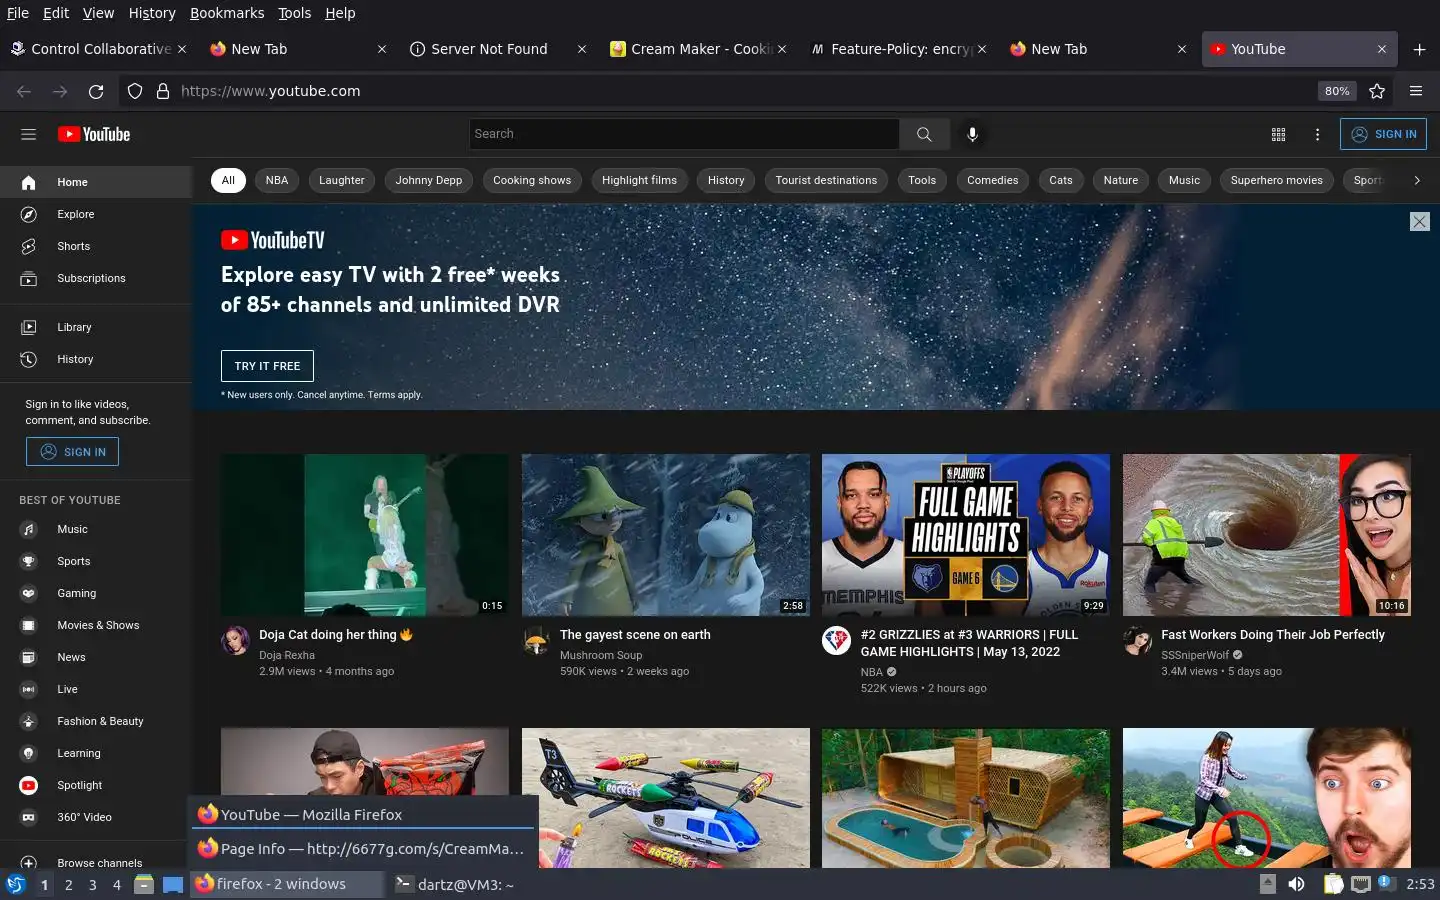Open the Mushroom Soup channel link
1440x900 pixels.
601,655
